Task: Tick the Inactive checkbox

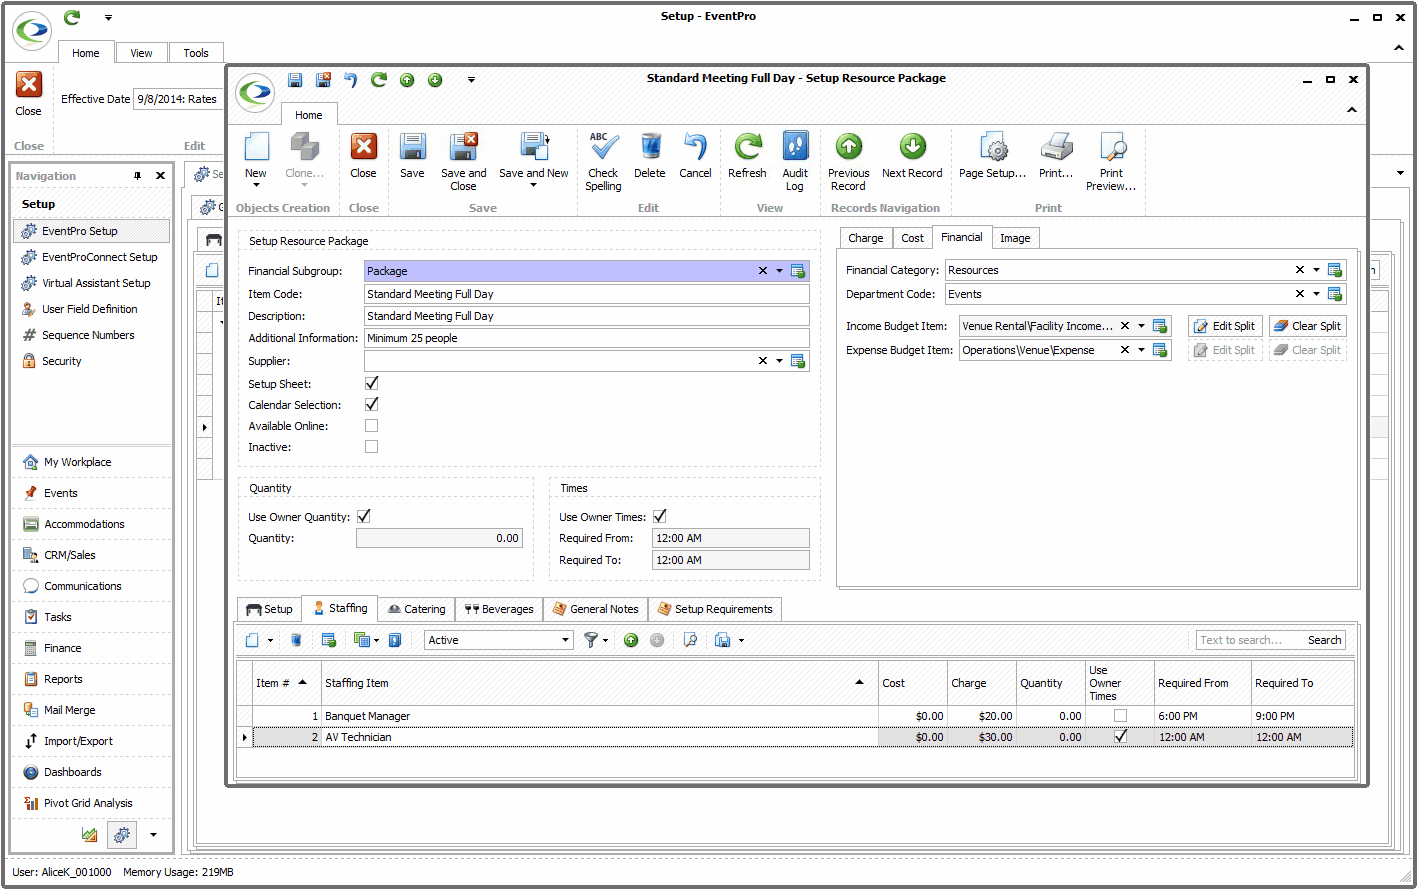Action: click(371, 446)
